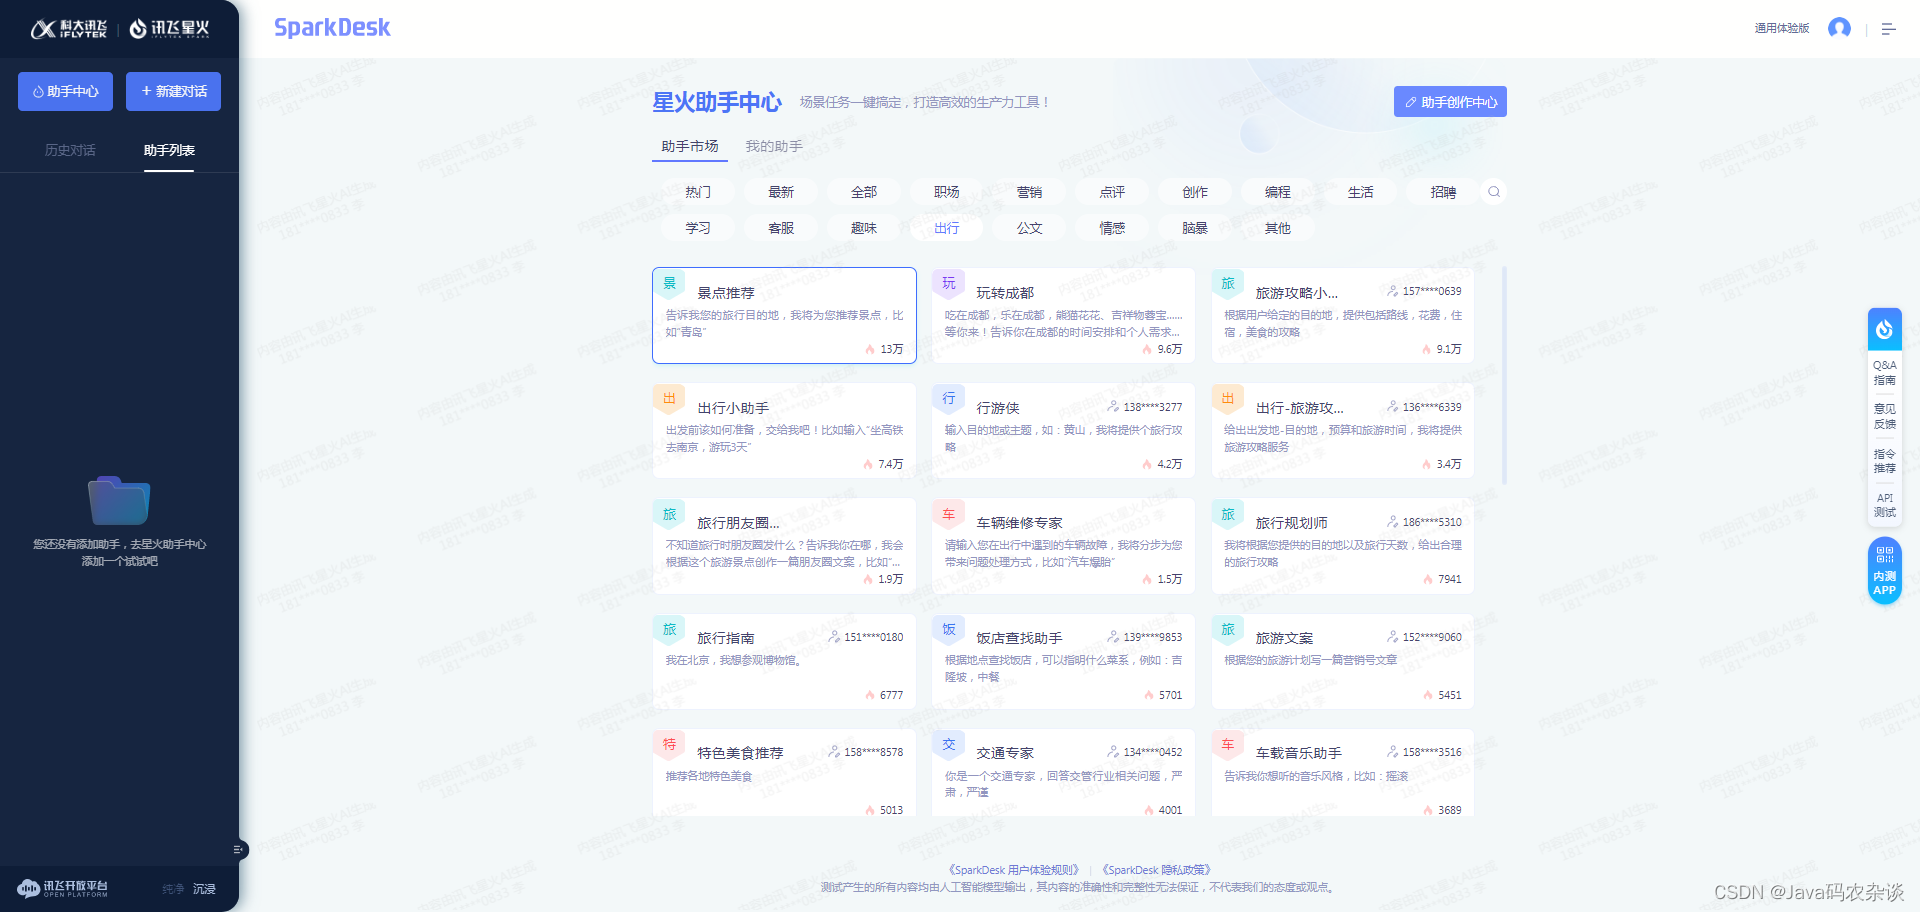
Task: Select the 其他 category filter
Action: (x=1278, y=228)
